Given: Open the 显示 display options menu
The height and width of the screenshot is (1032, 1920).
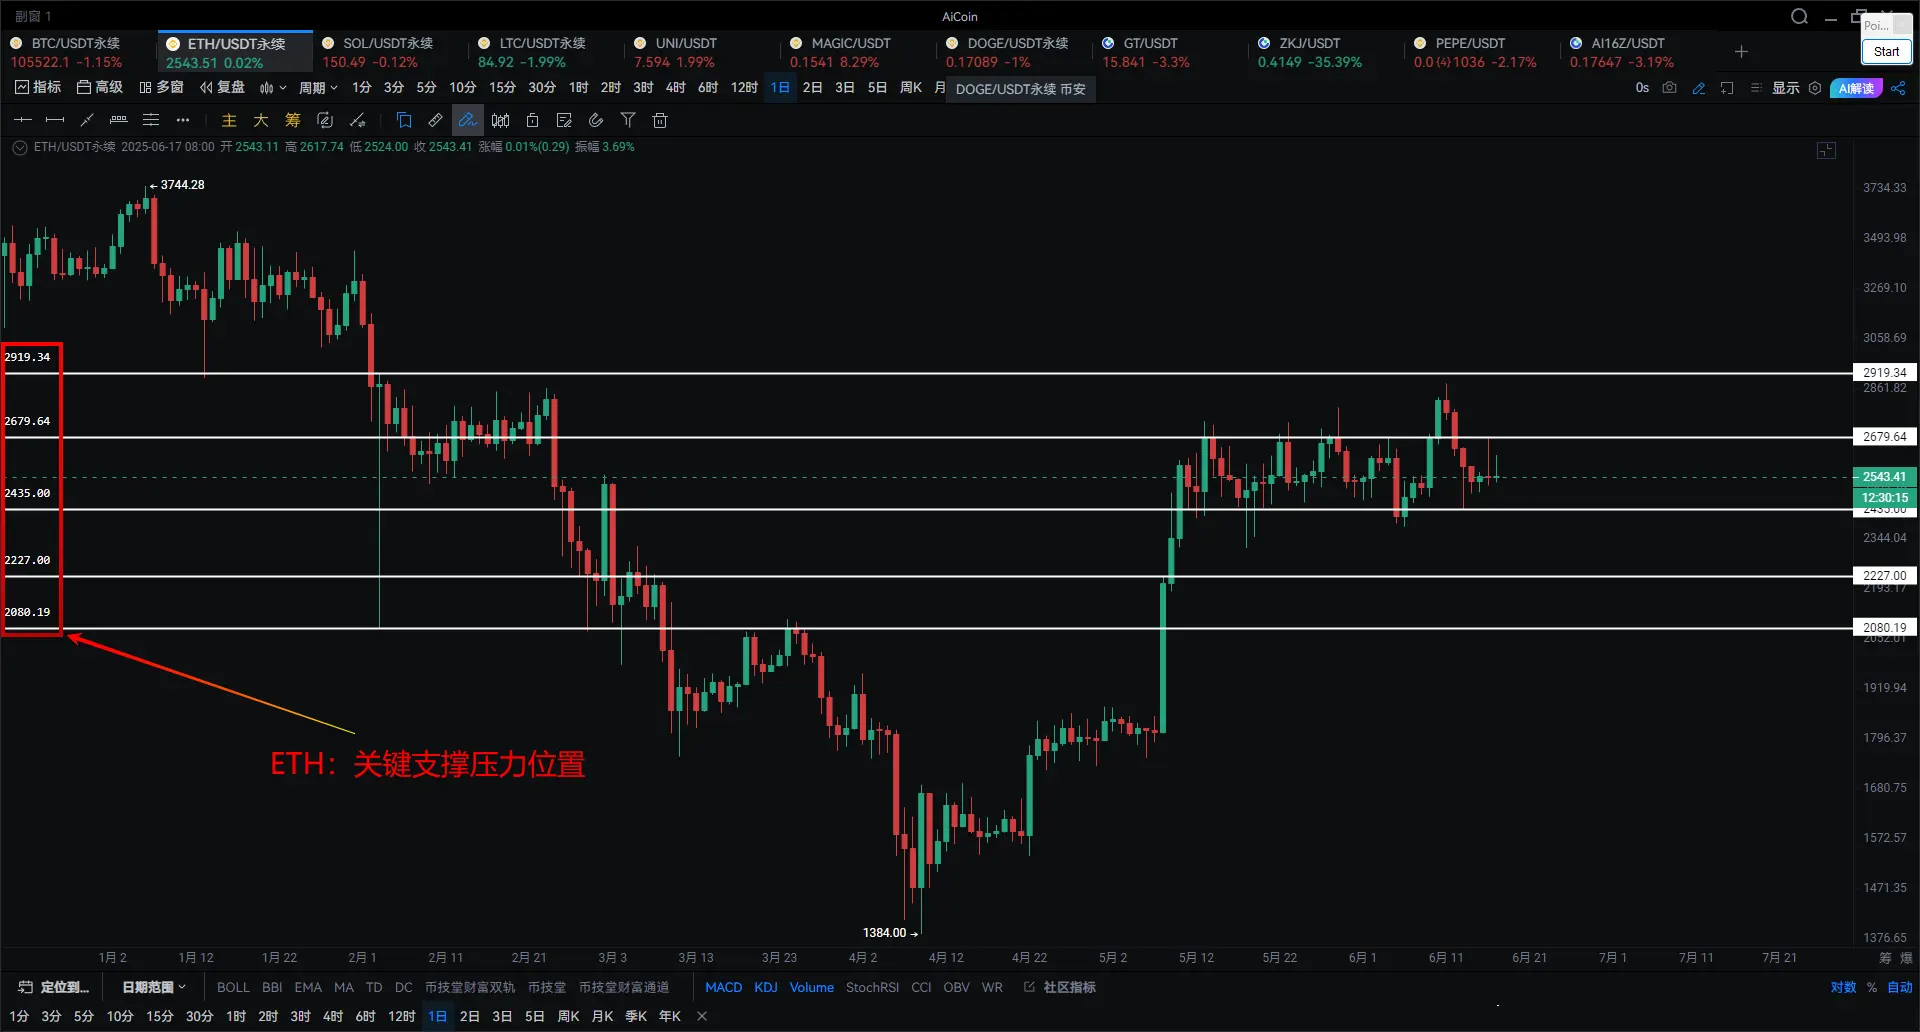Looking at the screenshot, I should coord(1785,88).
